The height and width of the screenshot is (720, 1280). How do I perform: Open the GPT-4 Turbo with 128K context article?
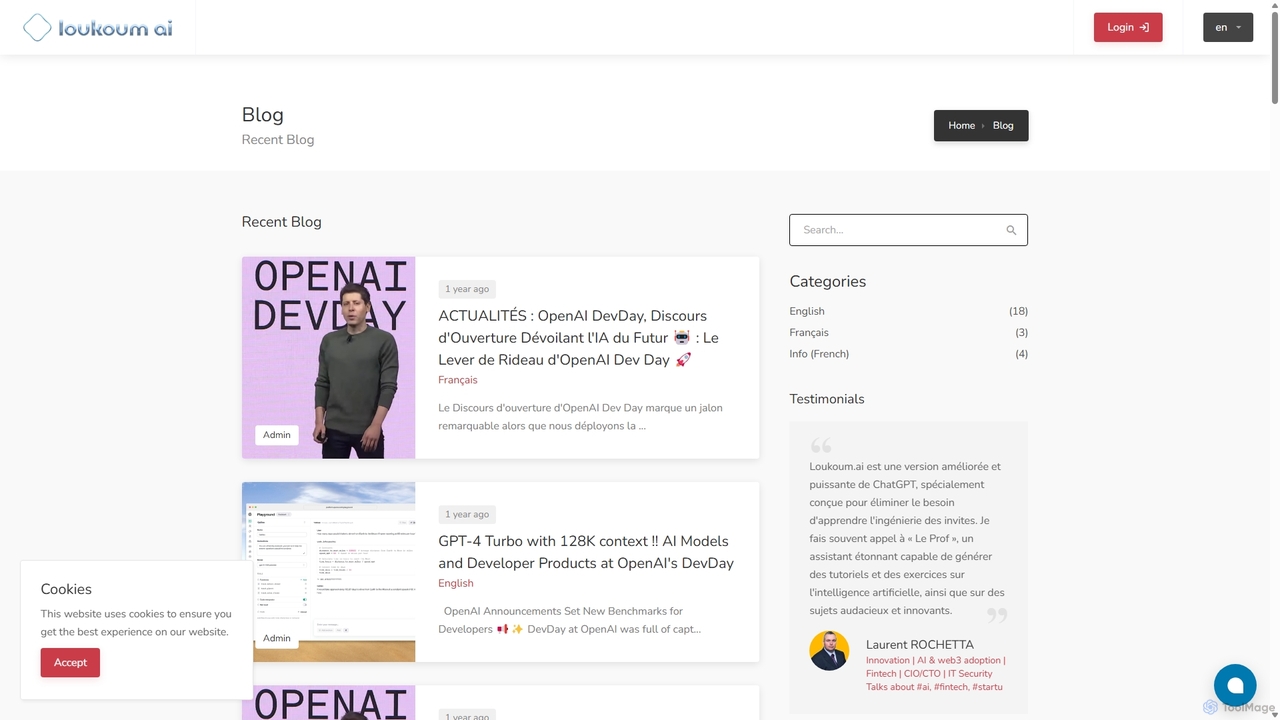click(x=586, y=552)
